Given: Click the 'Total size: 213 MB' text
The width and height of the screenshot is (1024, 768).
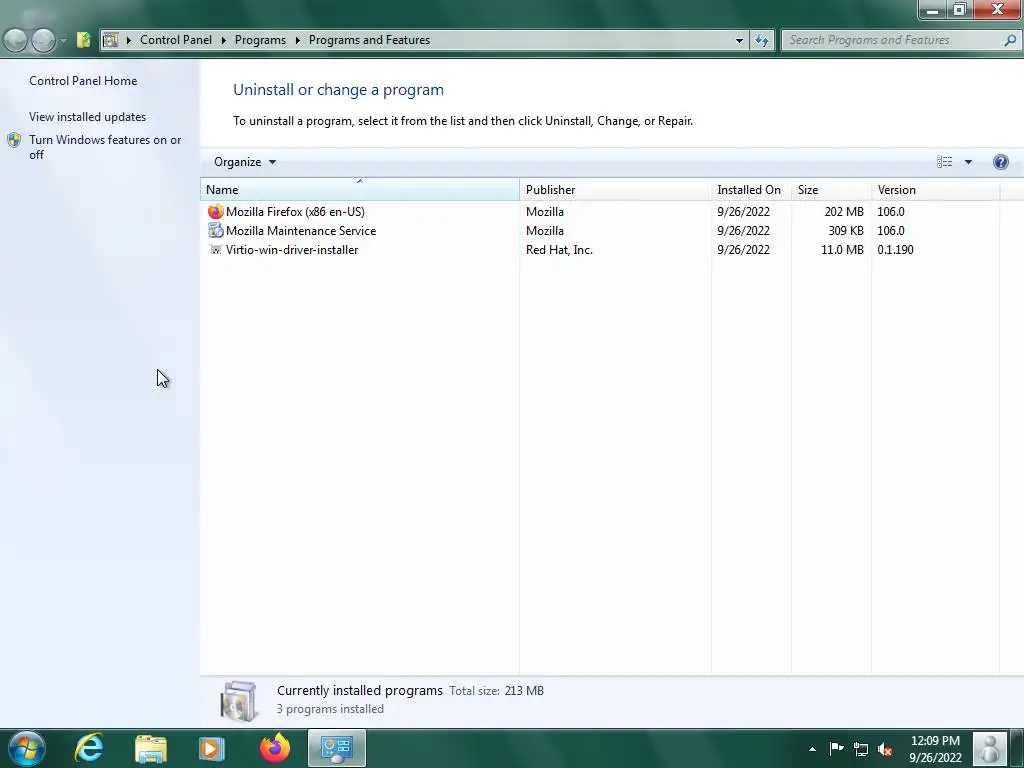Looking at the screenshot, I should [x=496, y=690].
